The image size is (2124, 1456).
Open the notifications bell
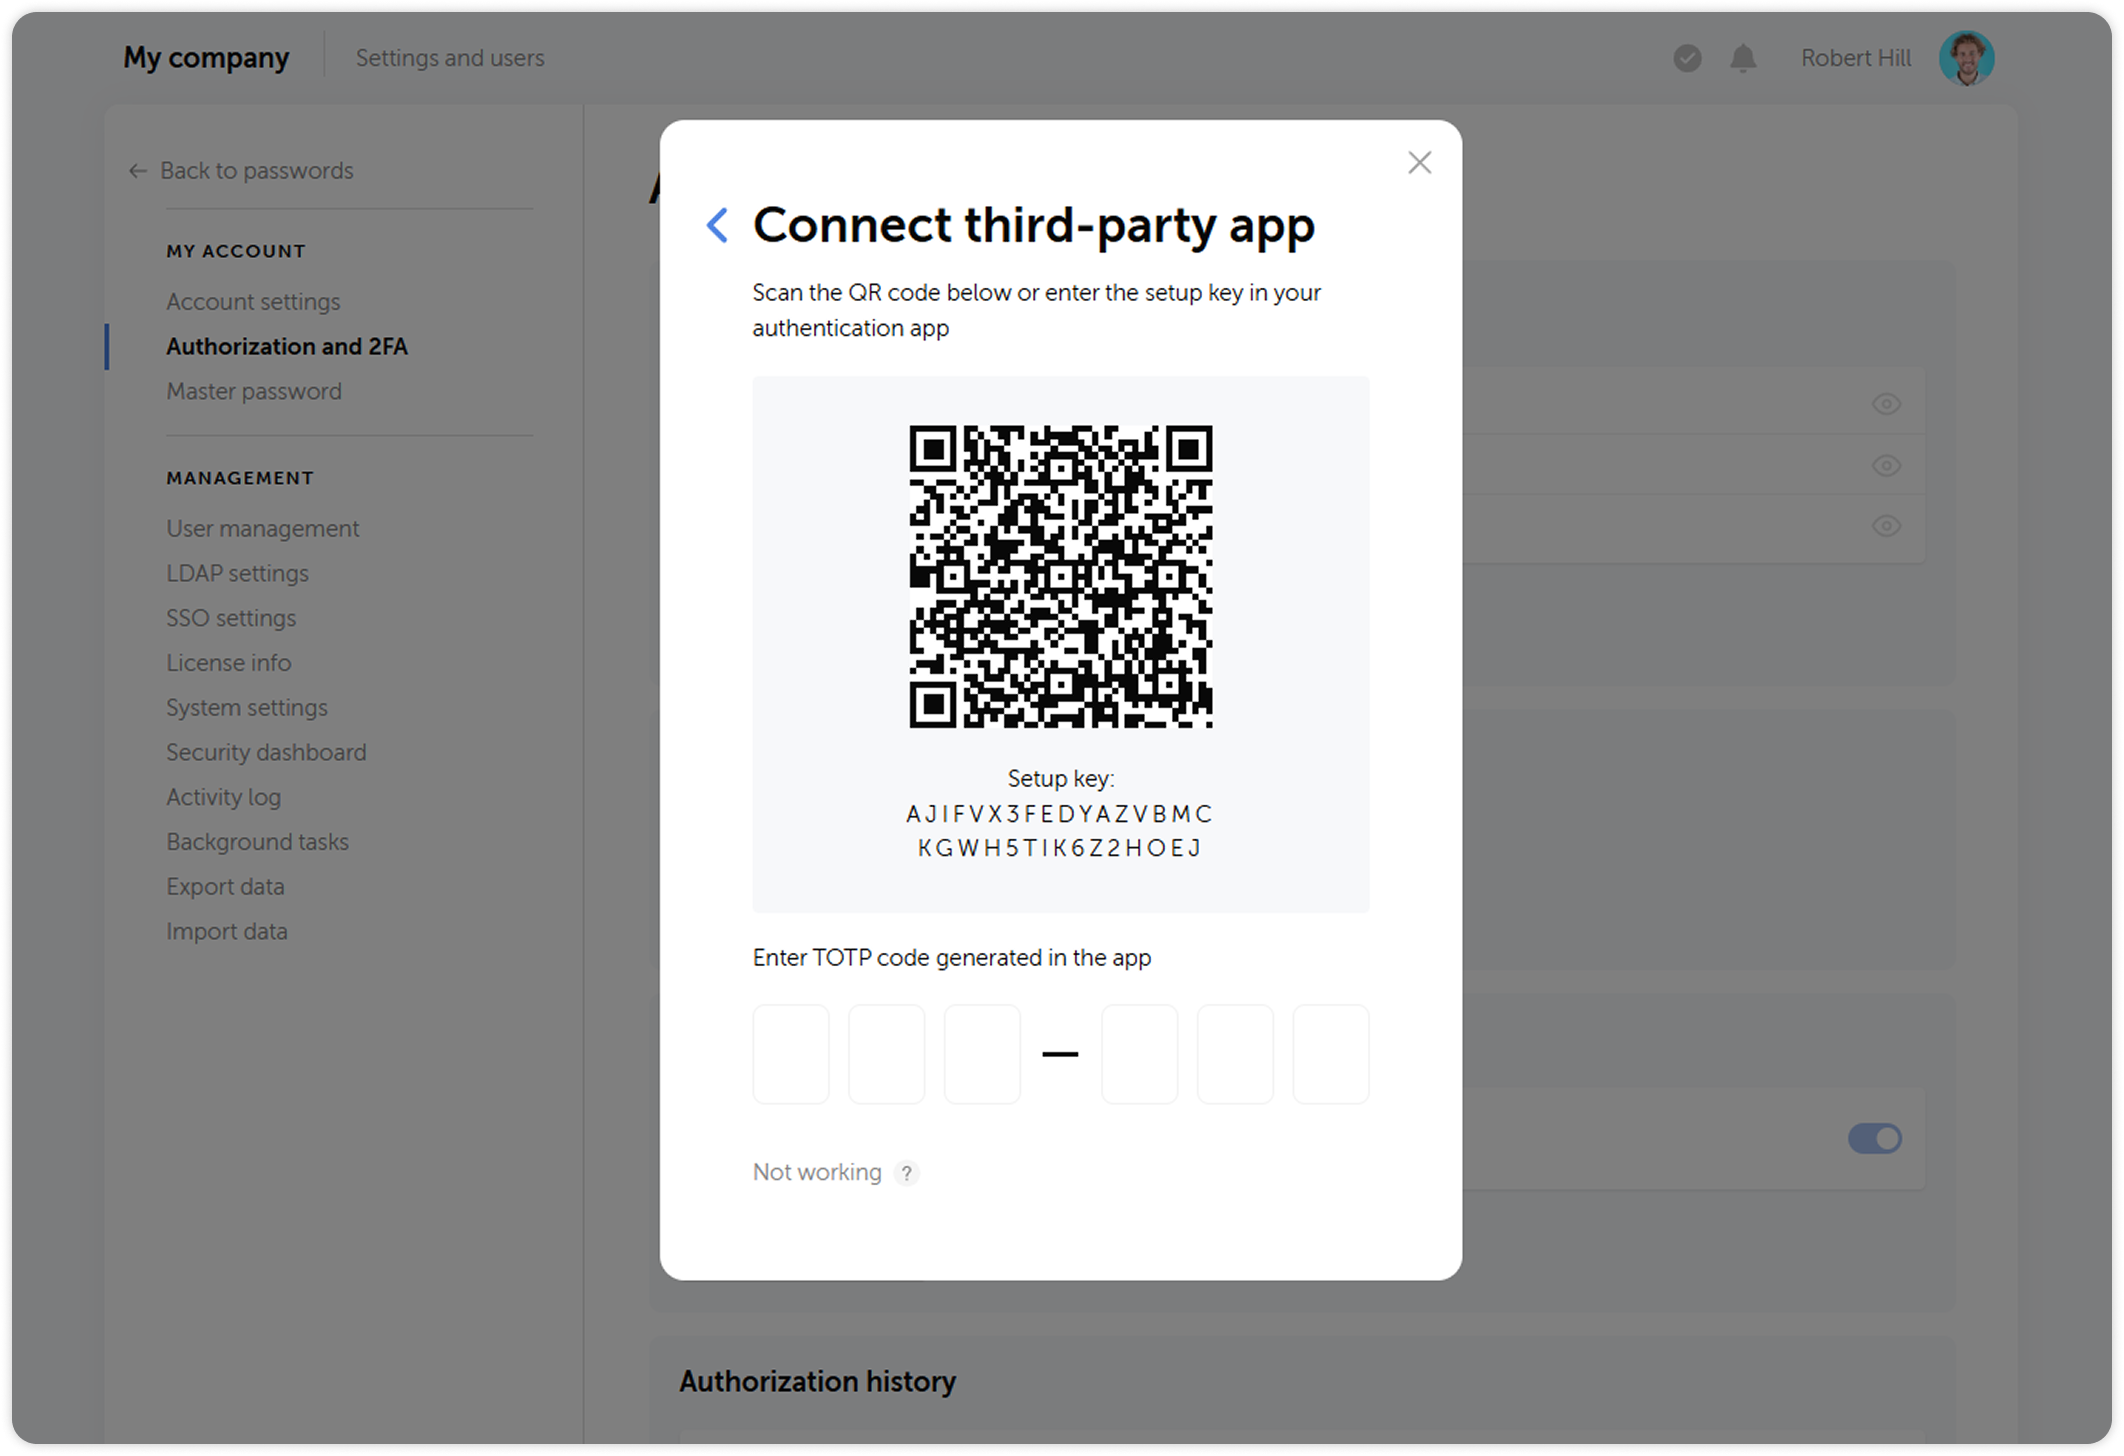[x=1743, y=58]
